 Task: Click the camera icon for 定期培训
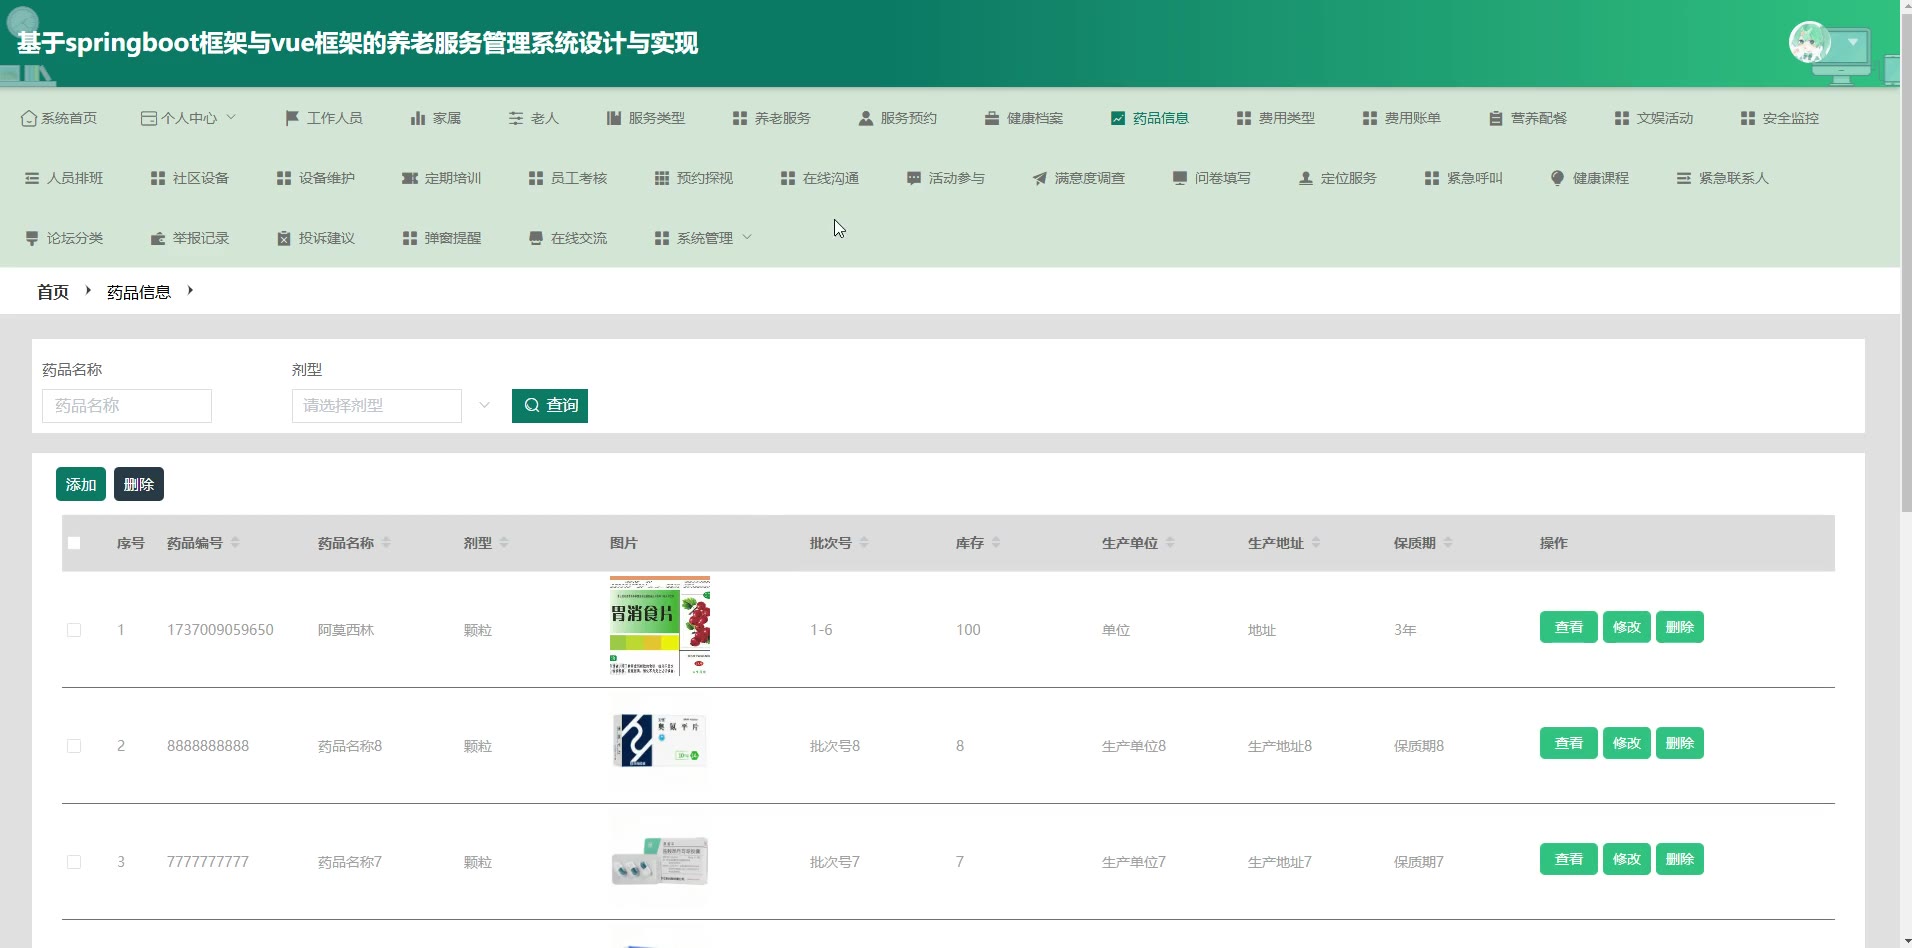pyautogui.click(x=410, y=178)
